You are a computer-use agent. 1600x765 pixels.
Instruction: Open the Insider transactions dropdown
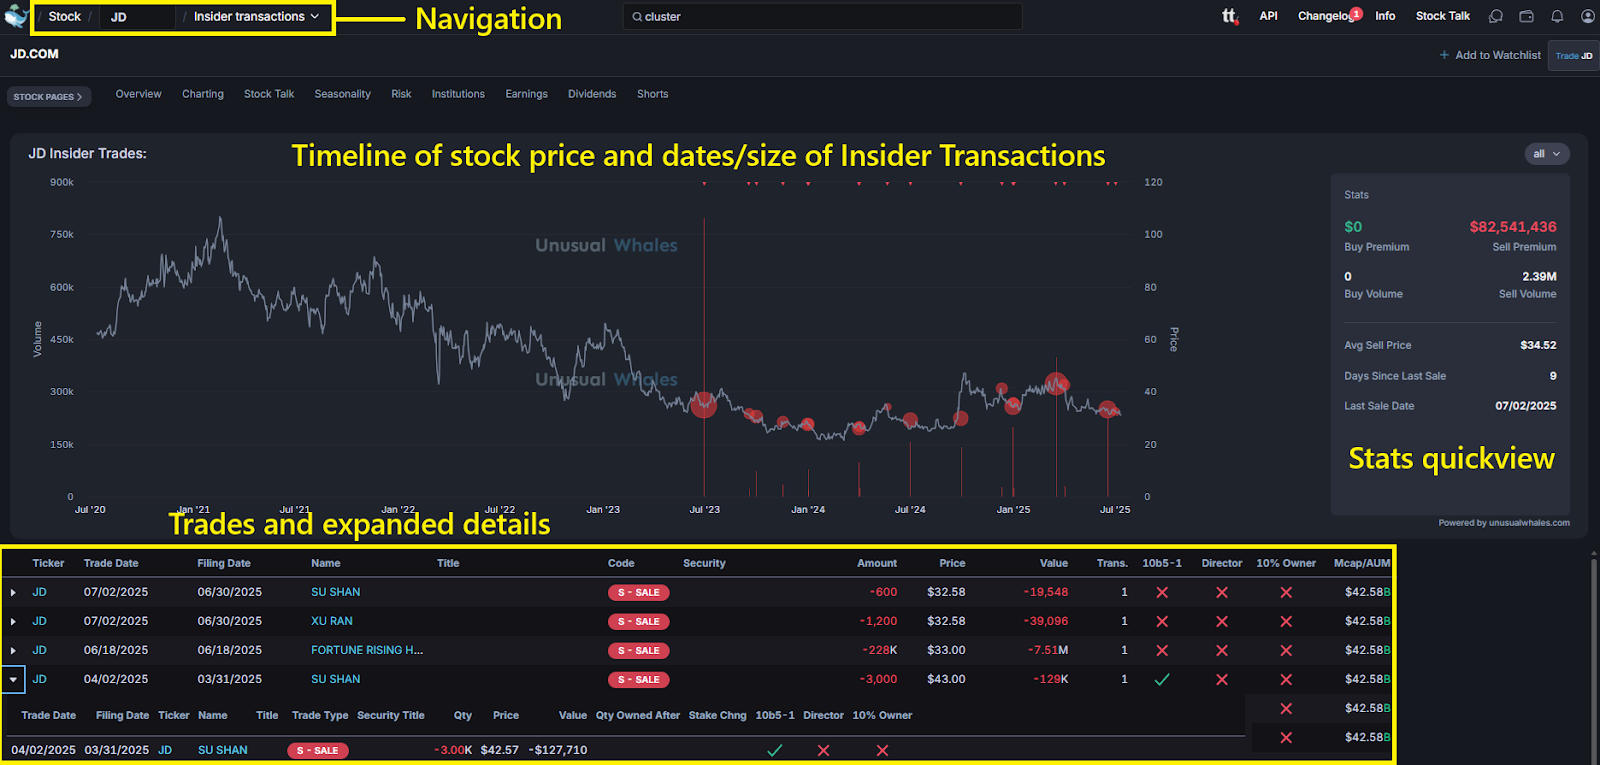pos(255,17)
